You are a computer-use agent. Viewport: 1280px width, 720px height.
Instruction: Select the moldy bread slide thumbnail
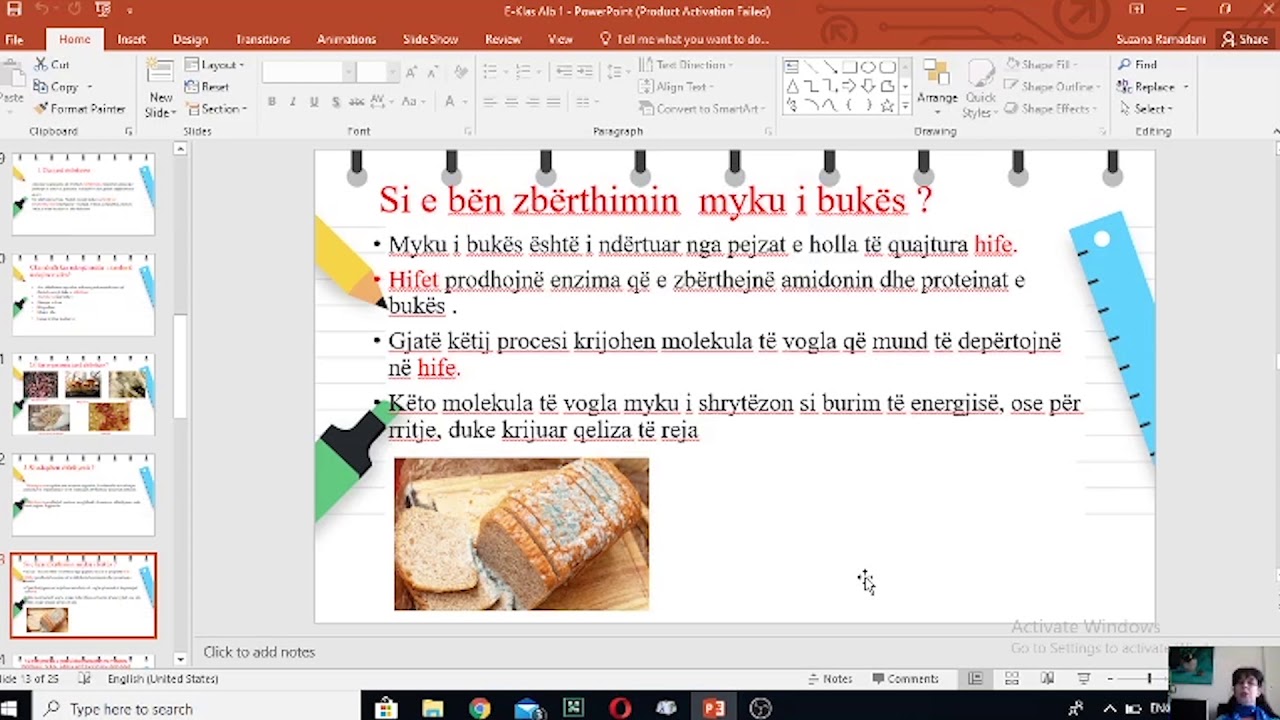pos(83,595)
